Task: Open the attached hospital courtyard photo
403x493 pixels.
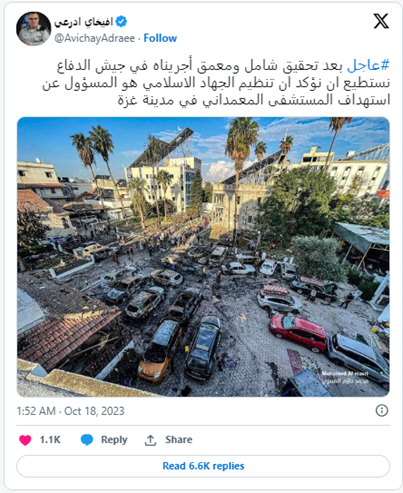Action: pos(203,257)
